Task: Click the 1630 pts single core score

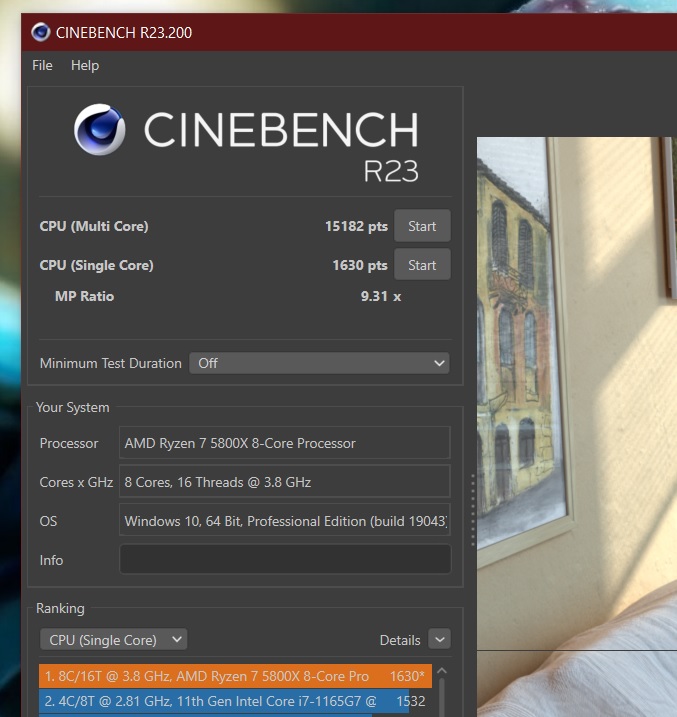Action: point(360,265)
